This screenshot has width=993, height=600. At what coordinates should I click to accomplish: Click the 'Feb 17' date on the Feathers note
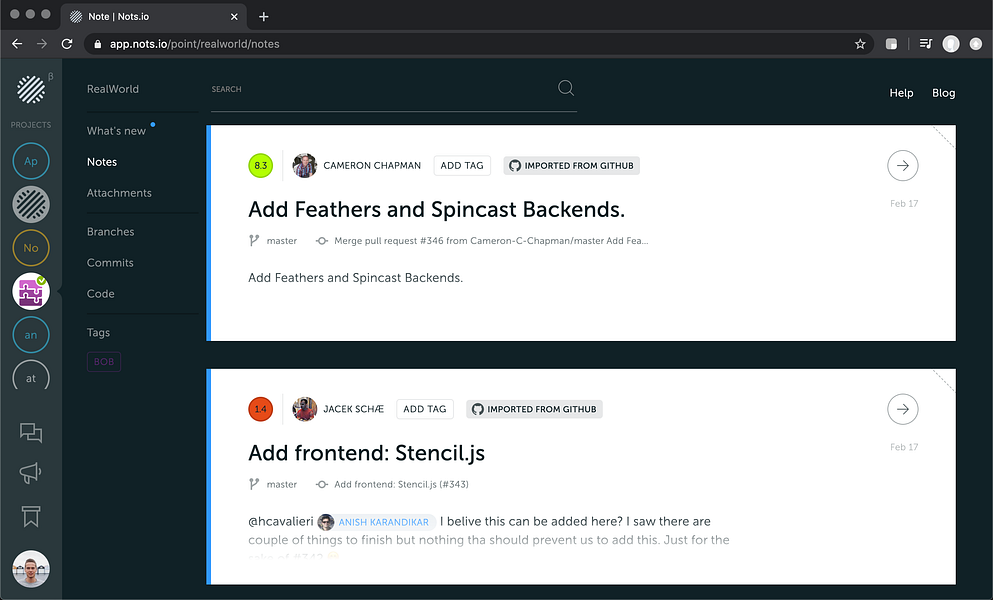904,203
